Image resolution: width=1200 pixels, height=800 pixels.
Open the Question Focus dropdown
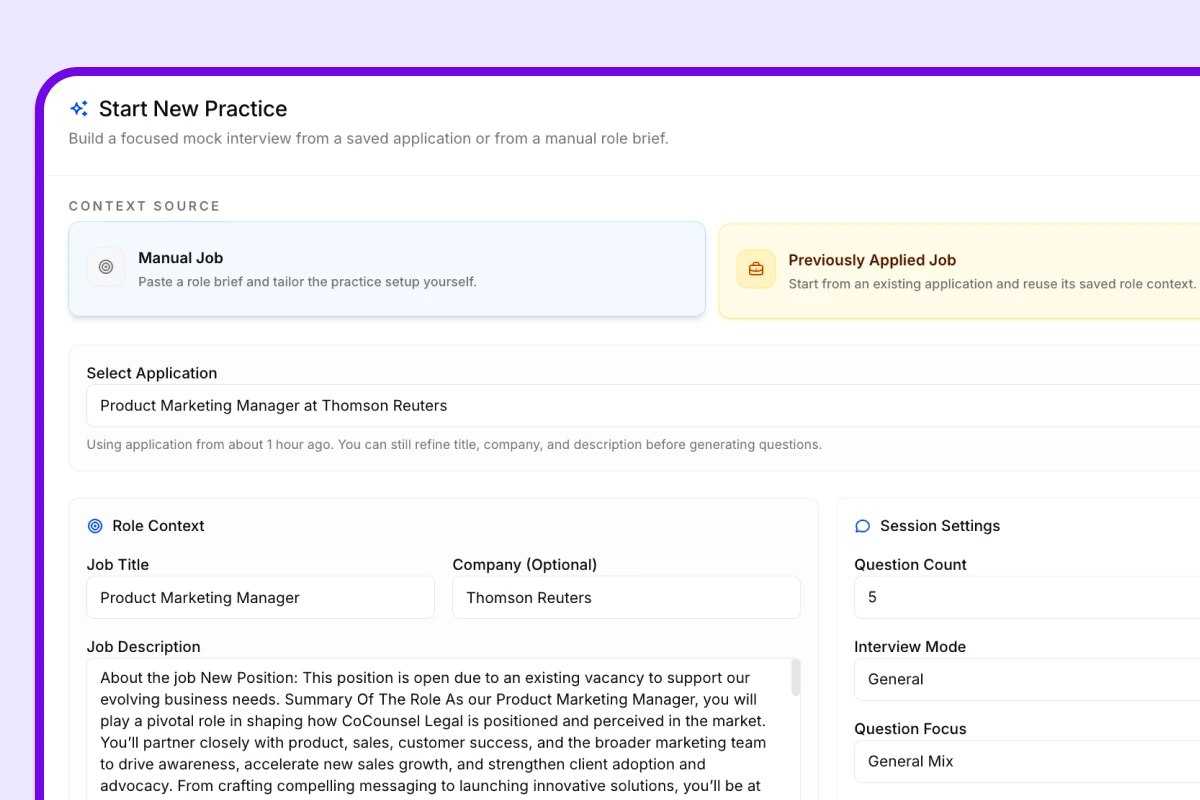coord(1026,761)
